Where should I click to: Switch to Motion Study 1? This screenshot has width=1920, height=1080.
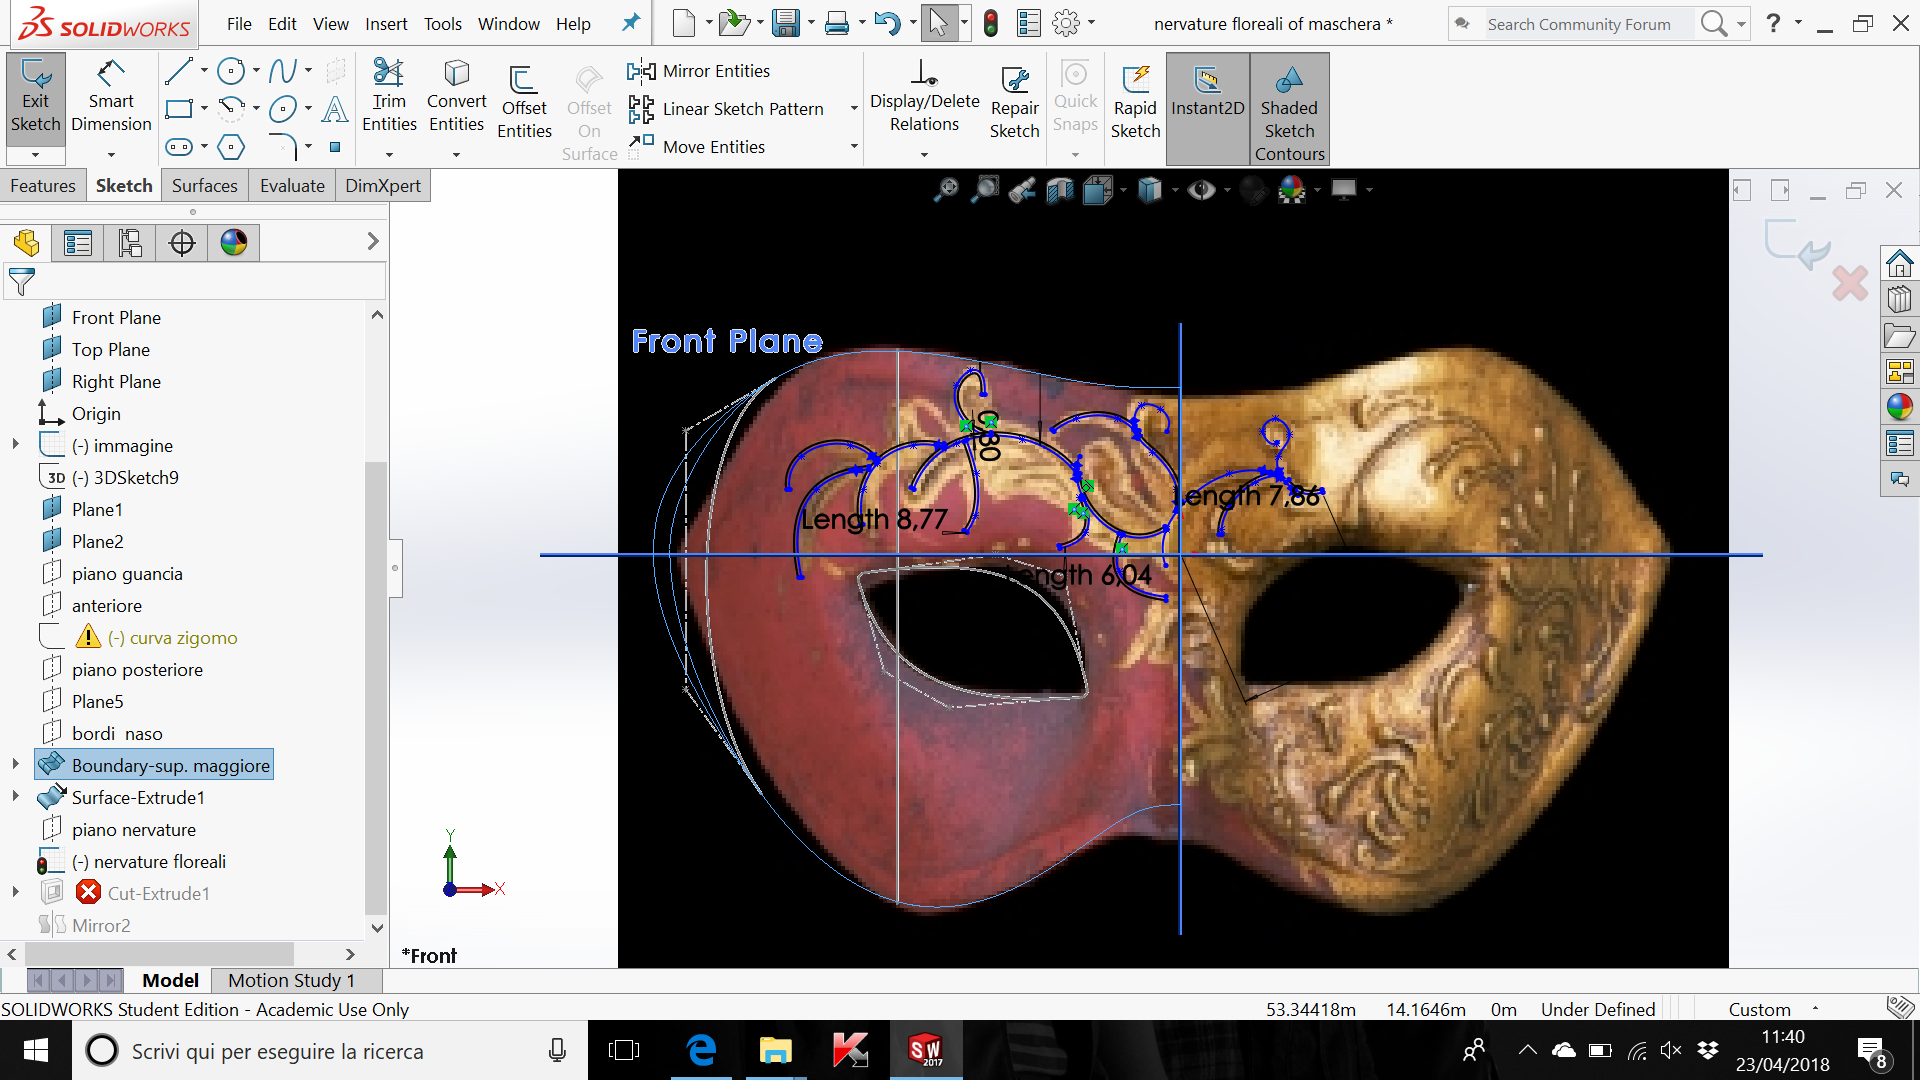click(291, 980)
